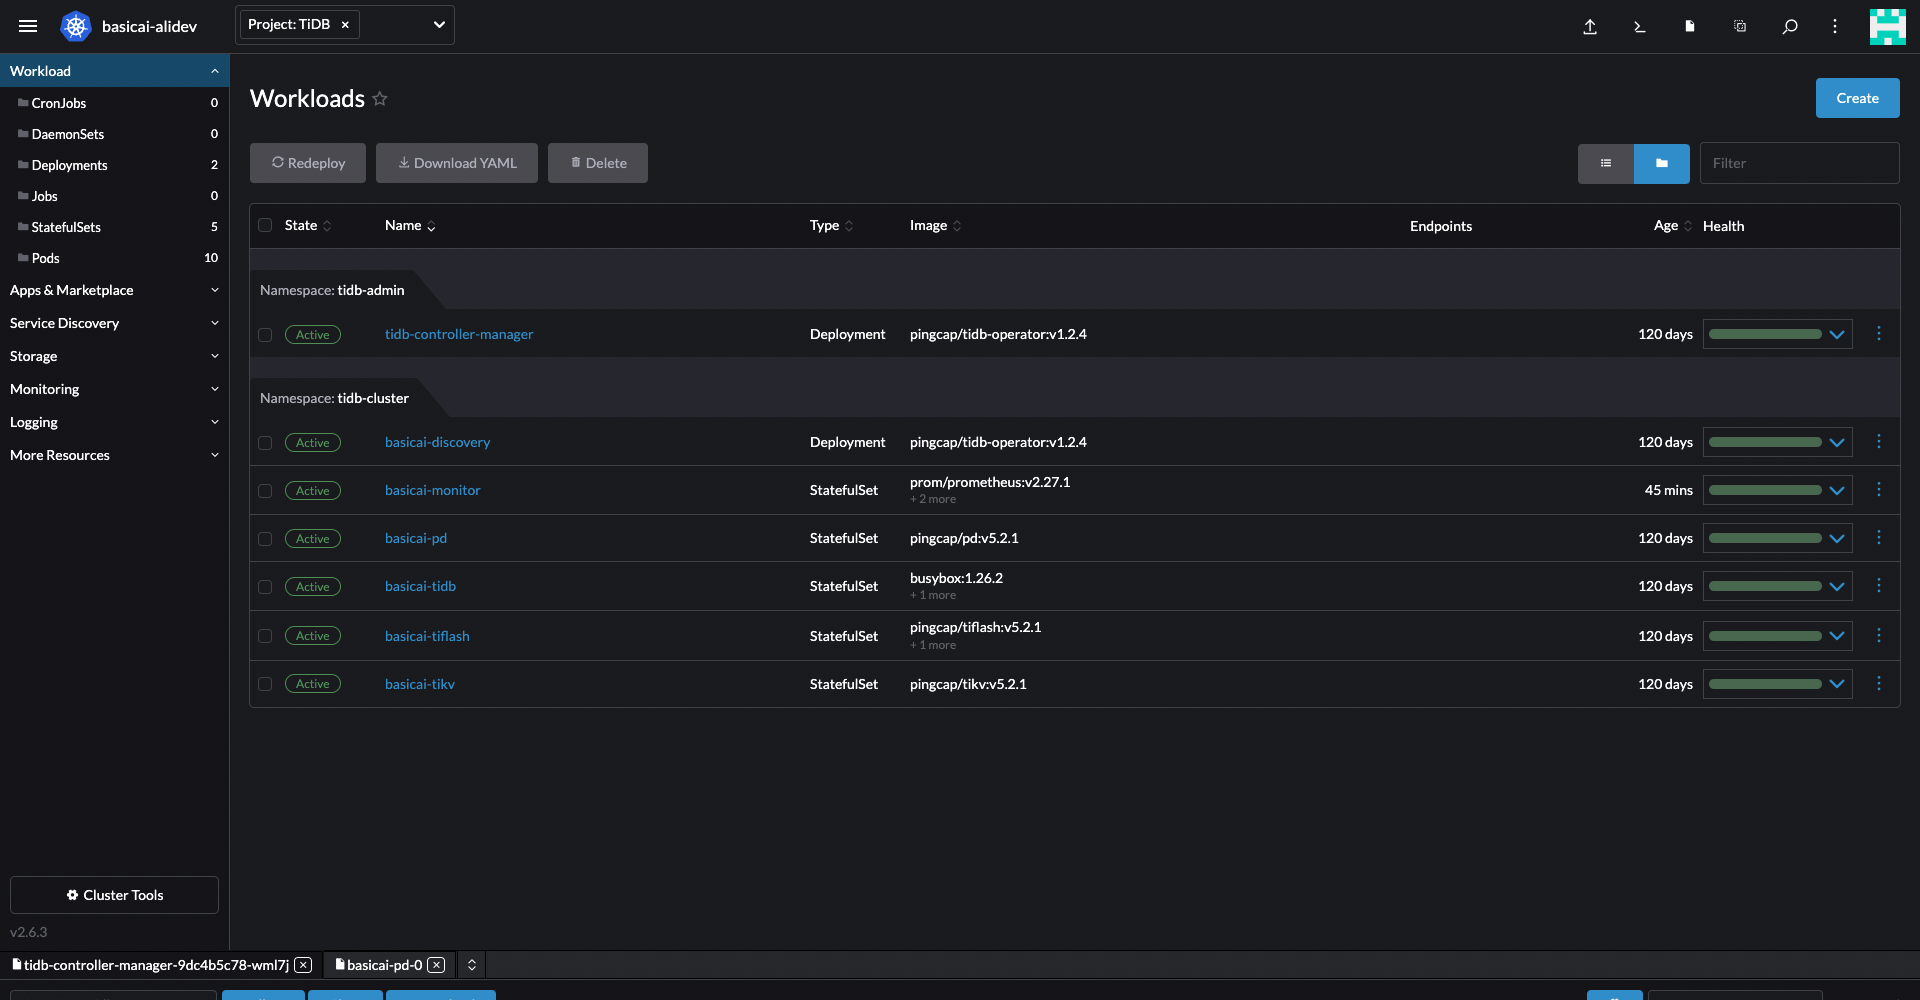The image size is (1920, 1000).
Task: Switch to namespace-grouped folder view
Action: pyautogui.click(x=1662, y=163)
